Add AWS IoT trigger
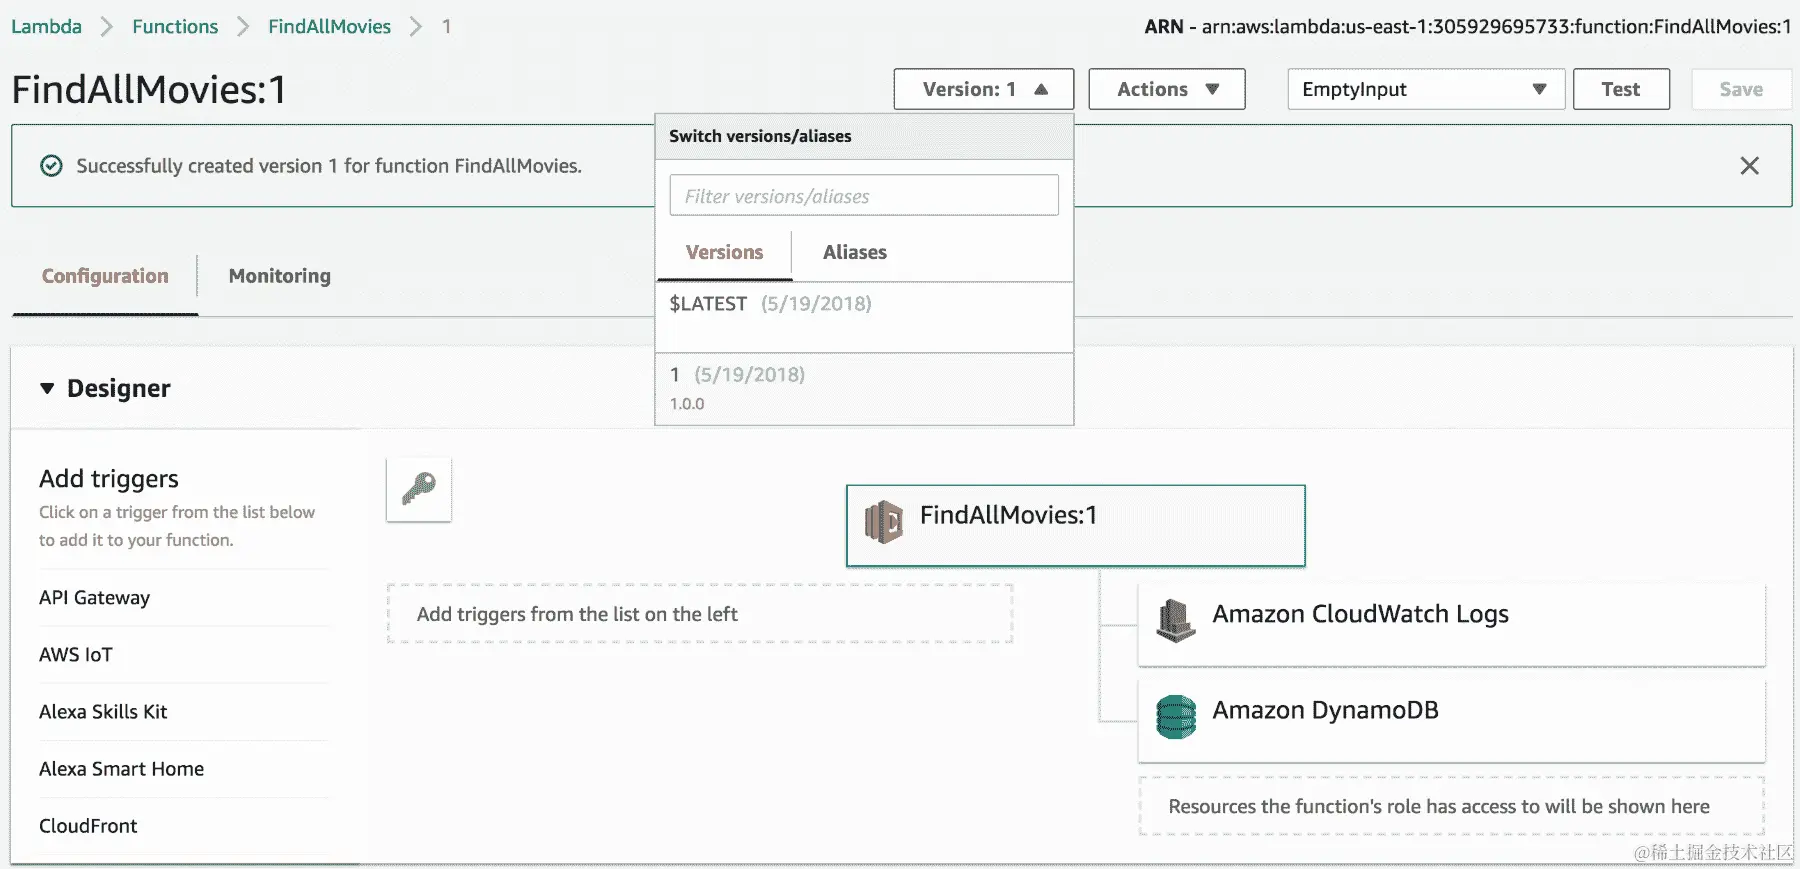The image size is (1800, 869). tap(76, 654)
